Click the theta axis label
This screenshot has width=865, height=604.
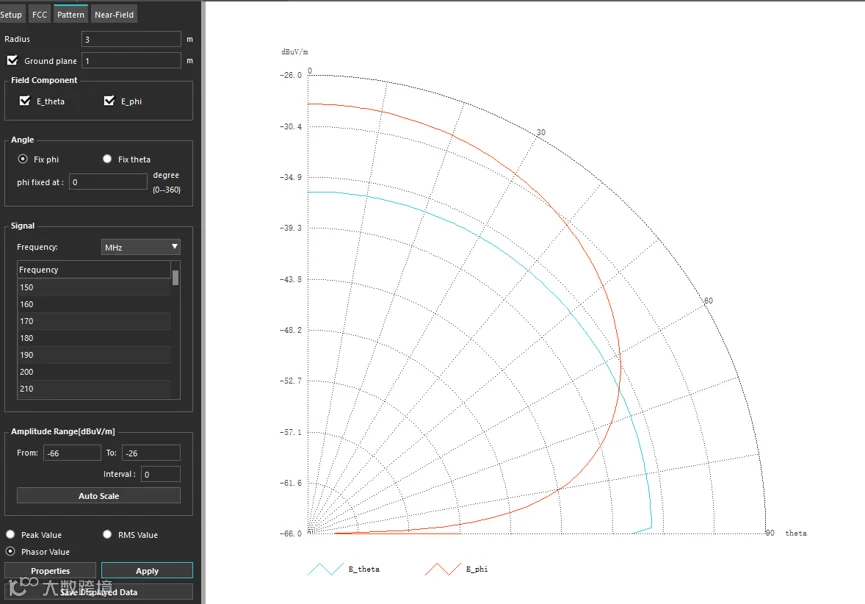(x=796, y=533)
